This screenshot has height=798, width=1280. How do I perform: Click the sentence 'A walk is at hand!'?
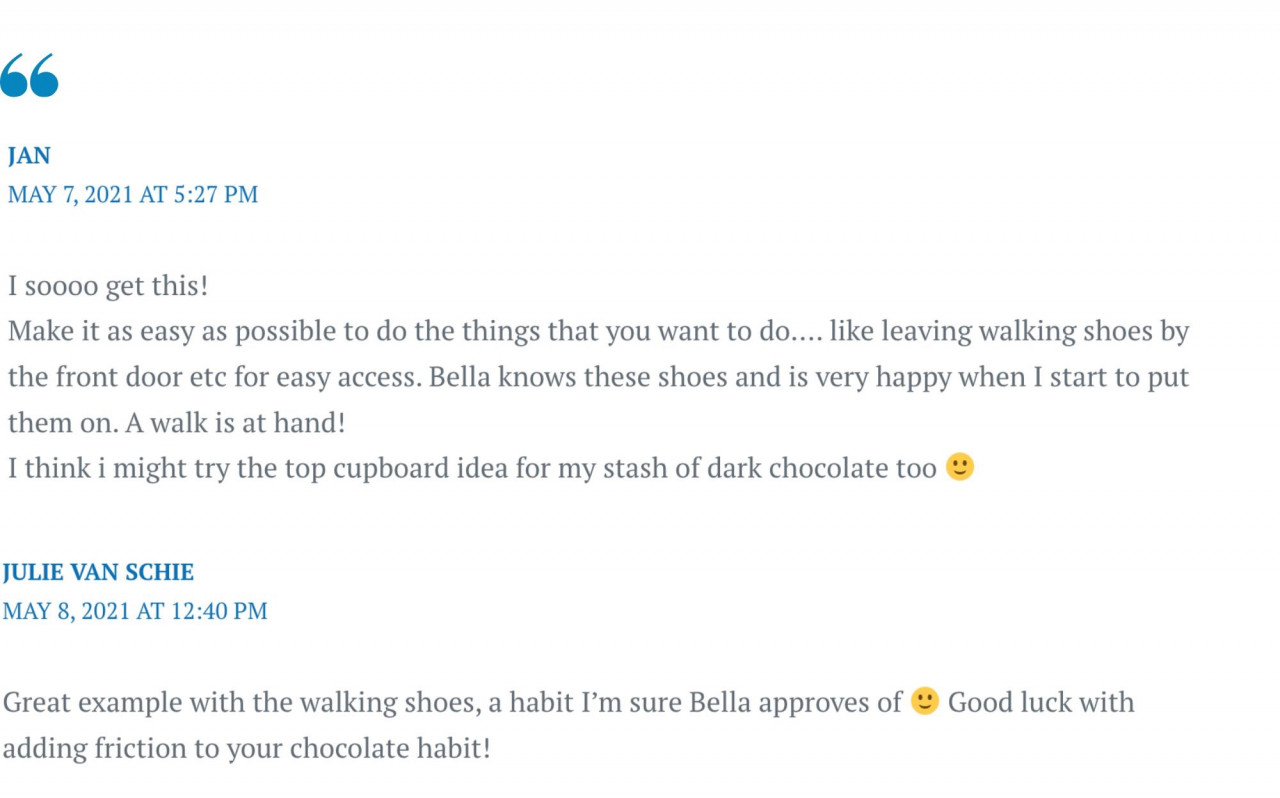click(x=235, y=422)
